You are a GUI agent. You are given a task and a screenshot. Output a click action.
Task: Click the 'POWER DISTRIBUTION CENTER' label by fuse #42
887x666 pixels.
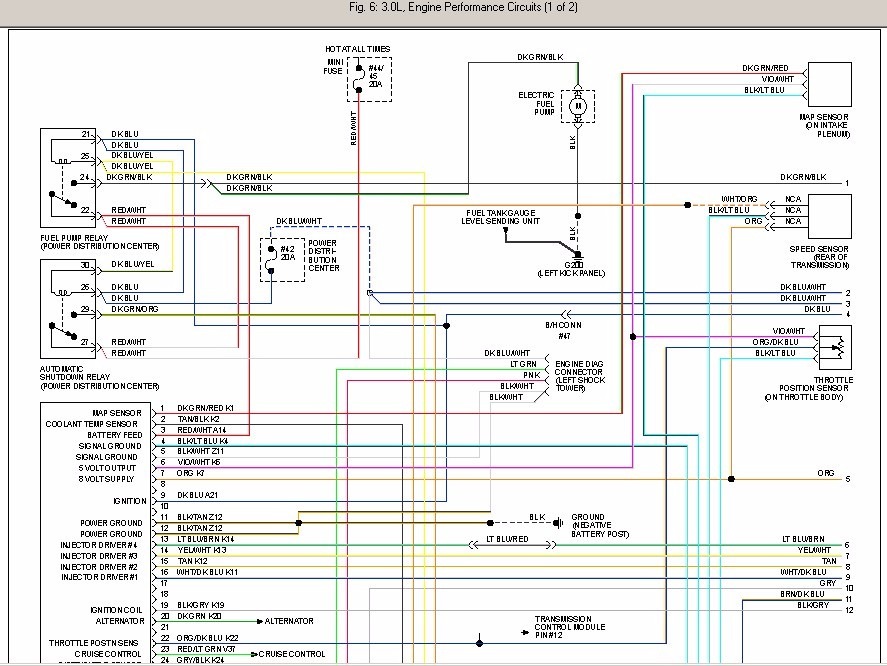click(324, 256)
